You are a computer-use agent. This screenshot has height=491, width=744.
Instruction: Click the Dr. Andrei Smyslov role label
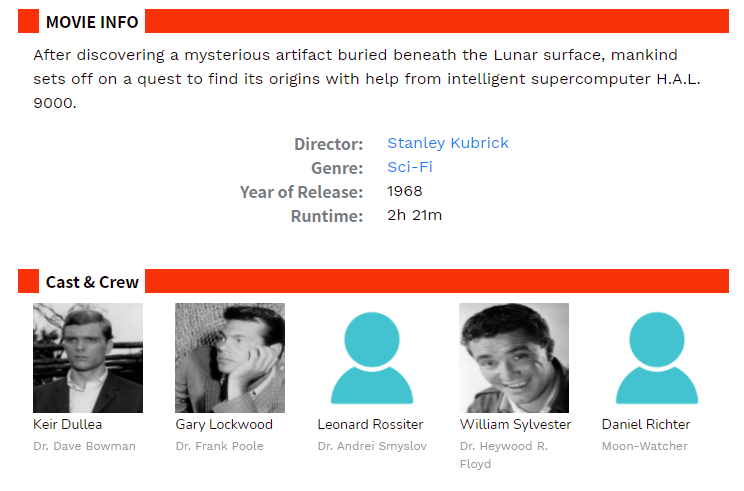[x=372, y=446]
